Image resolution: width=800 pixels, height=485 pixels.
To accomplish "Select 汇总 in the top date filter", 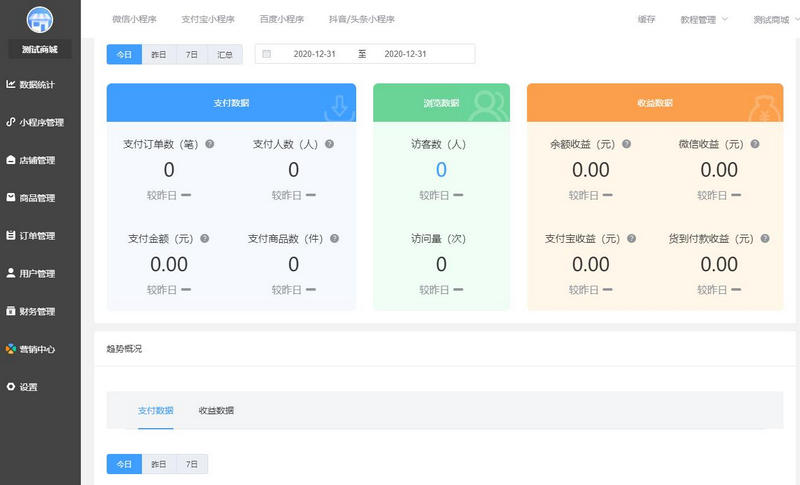I will click(225, 54).
